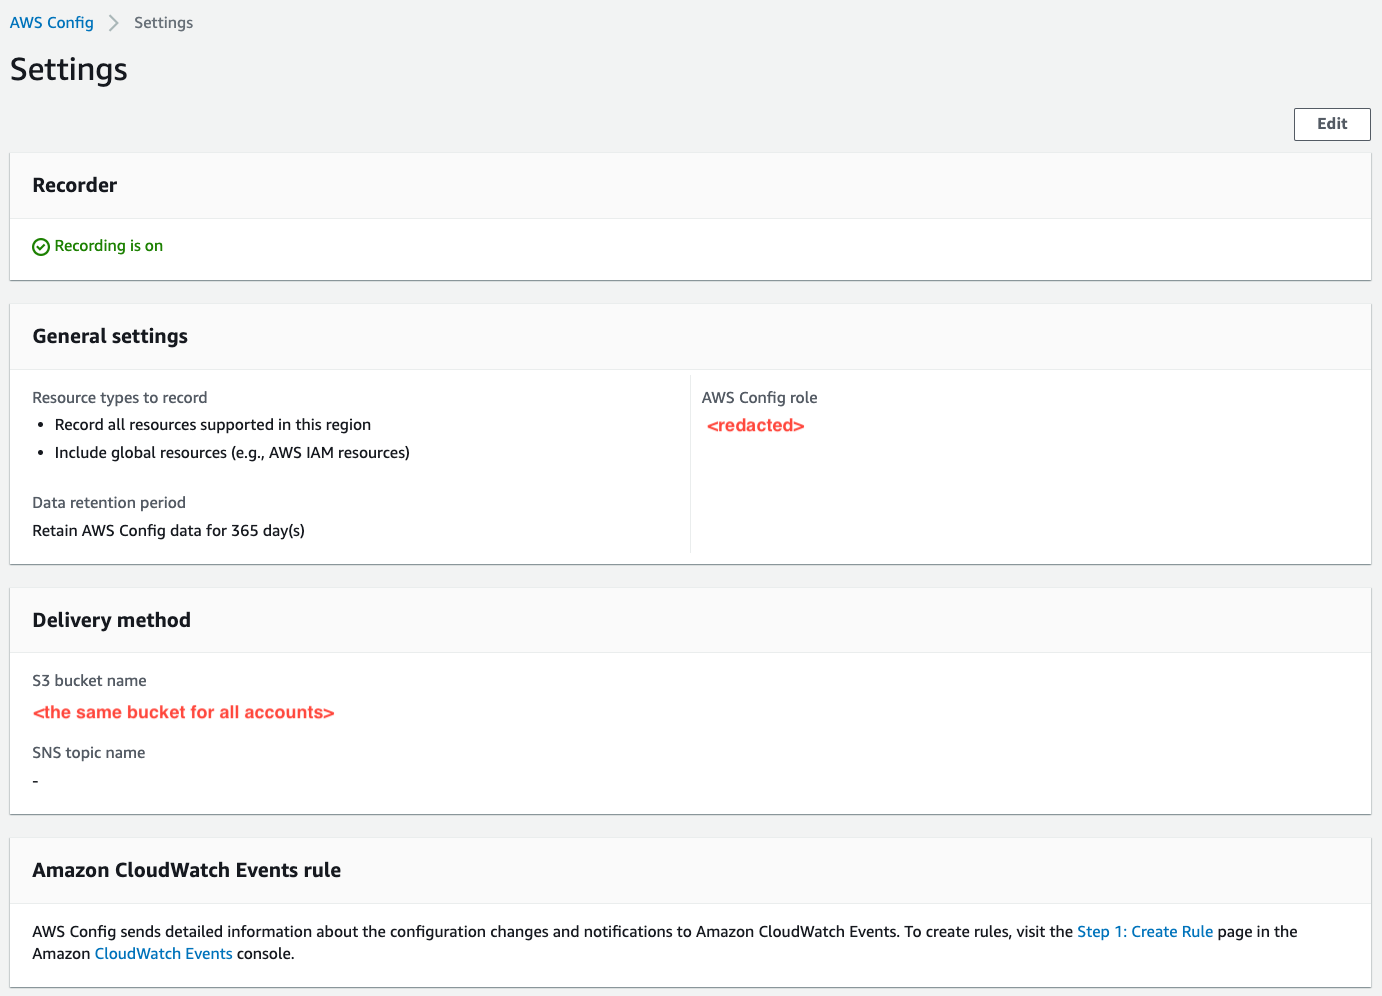Select the Settings breadcrumb item

click(x=163, y=23)
